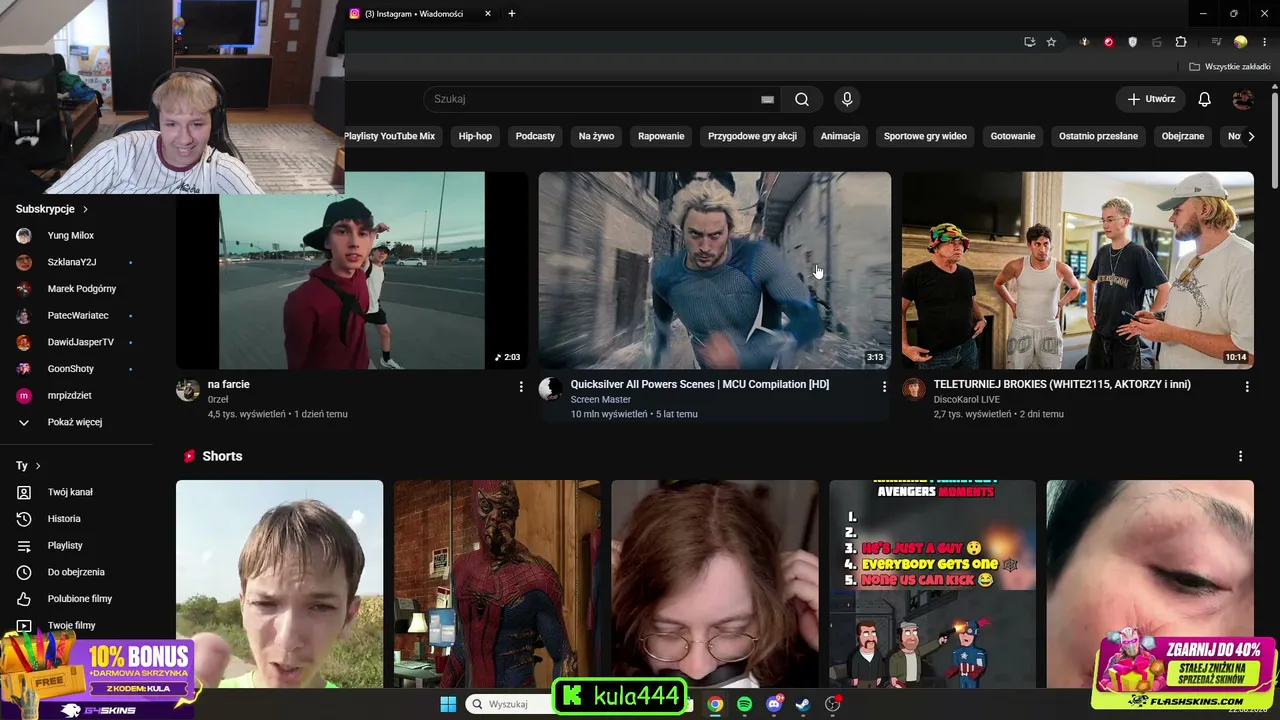Open the 'Wszystkie zakładki' bookmarks folder
The image size is (1280, 720).
1229,67
